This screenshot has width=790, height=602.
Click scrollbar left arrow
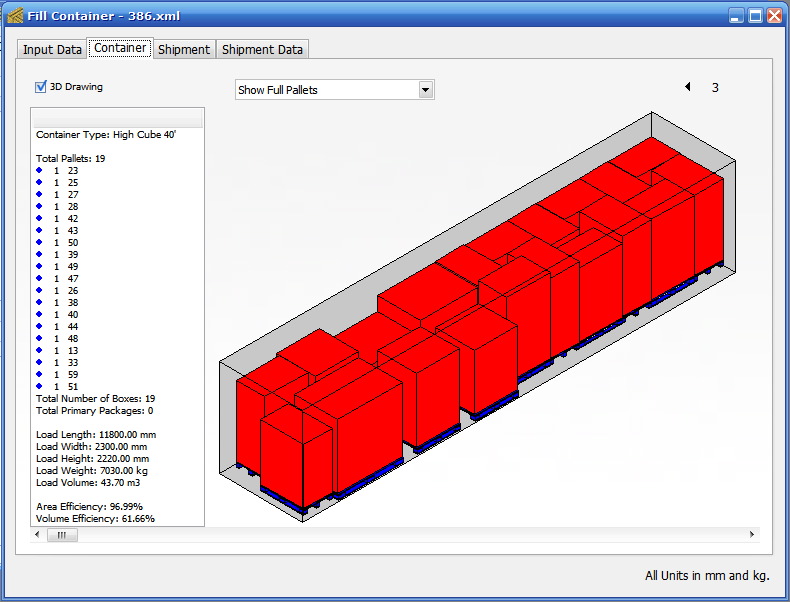click(x=37, y=534)
